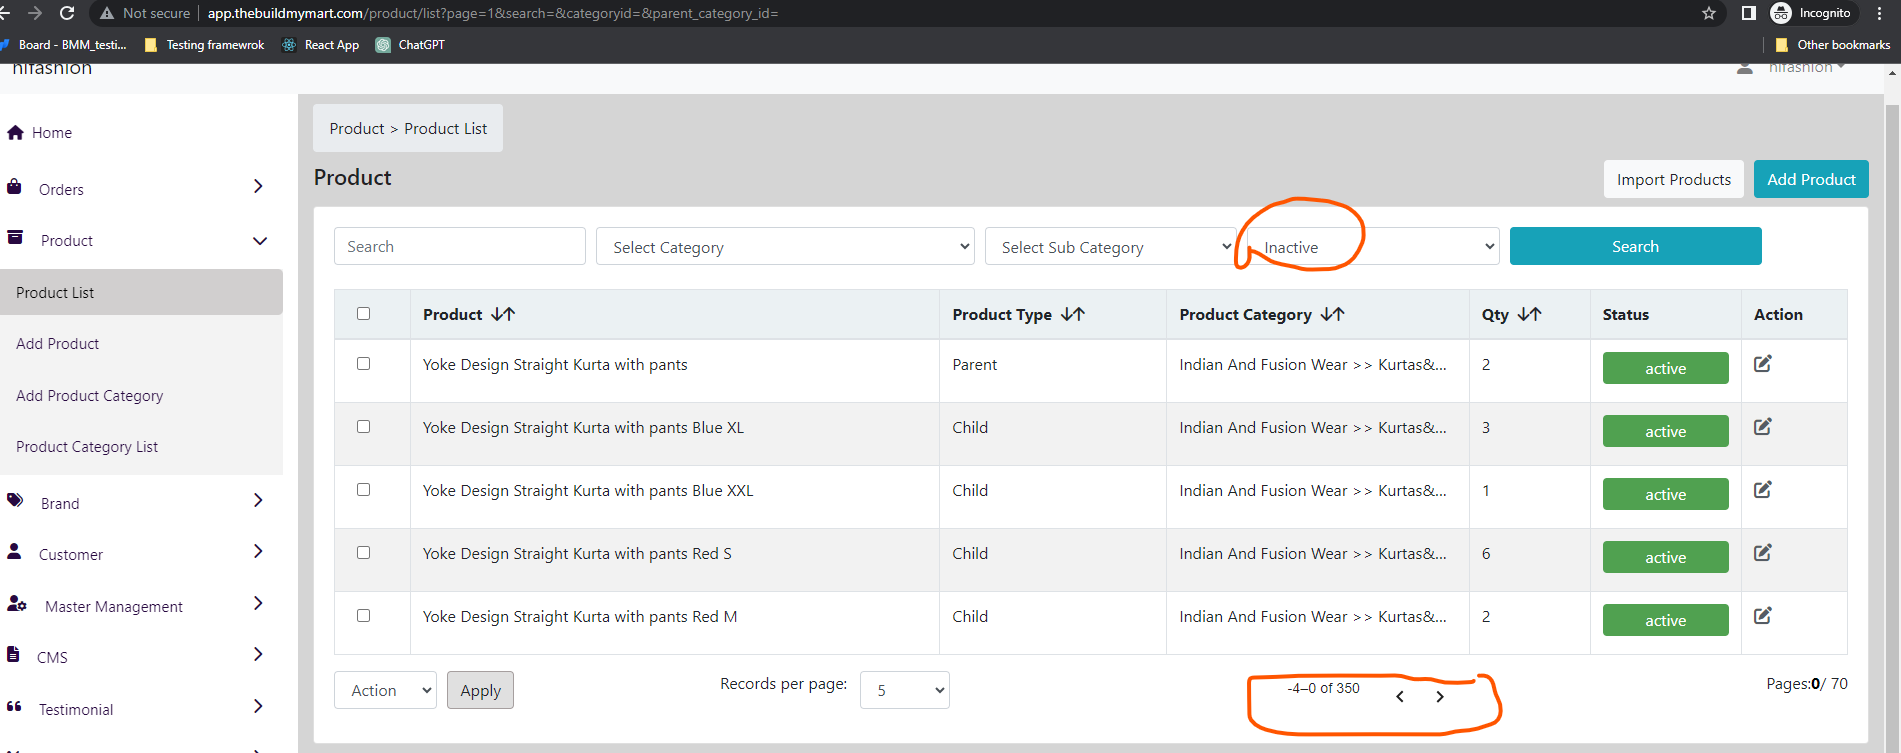Click the Master Management user-gear icon
The image size is (1901, 753).
tap(17, 603)
